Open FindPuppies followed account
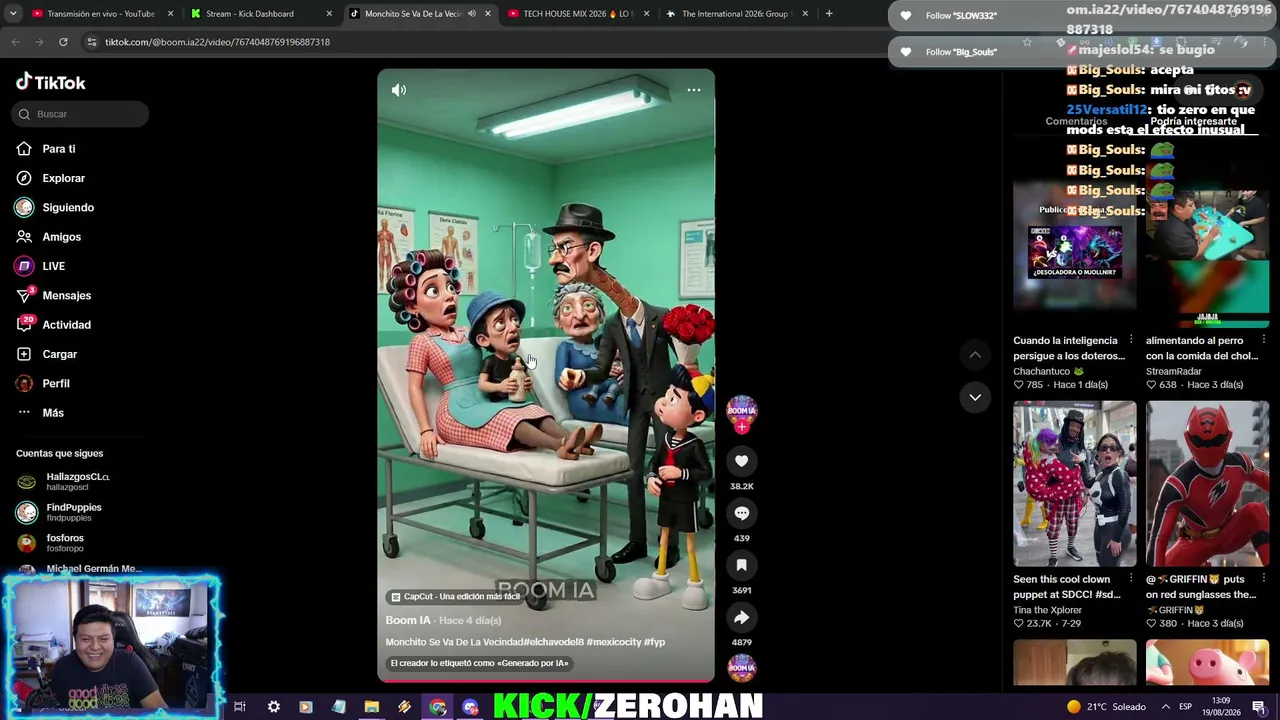This screenshot has width=1280, height=720. [x=60, y=512]
